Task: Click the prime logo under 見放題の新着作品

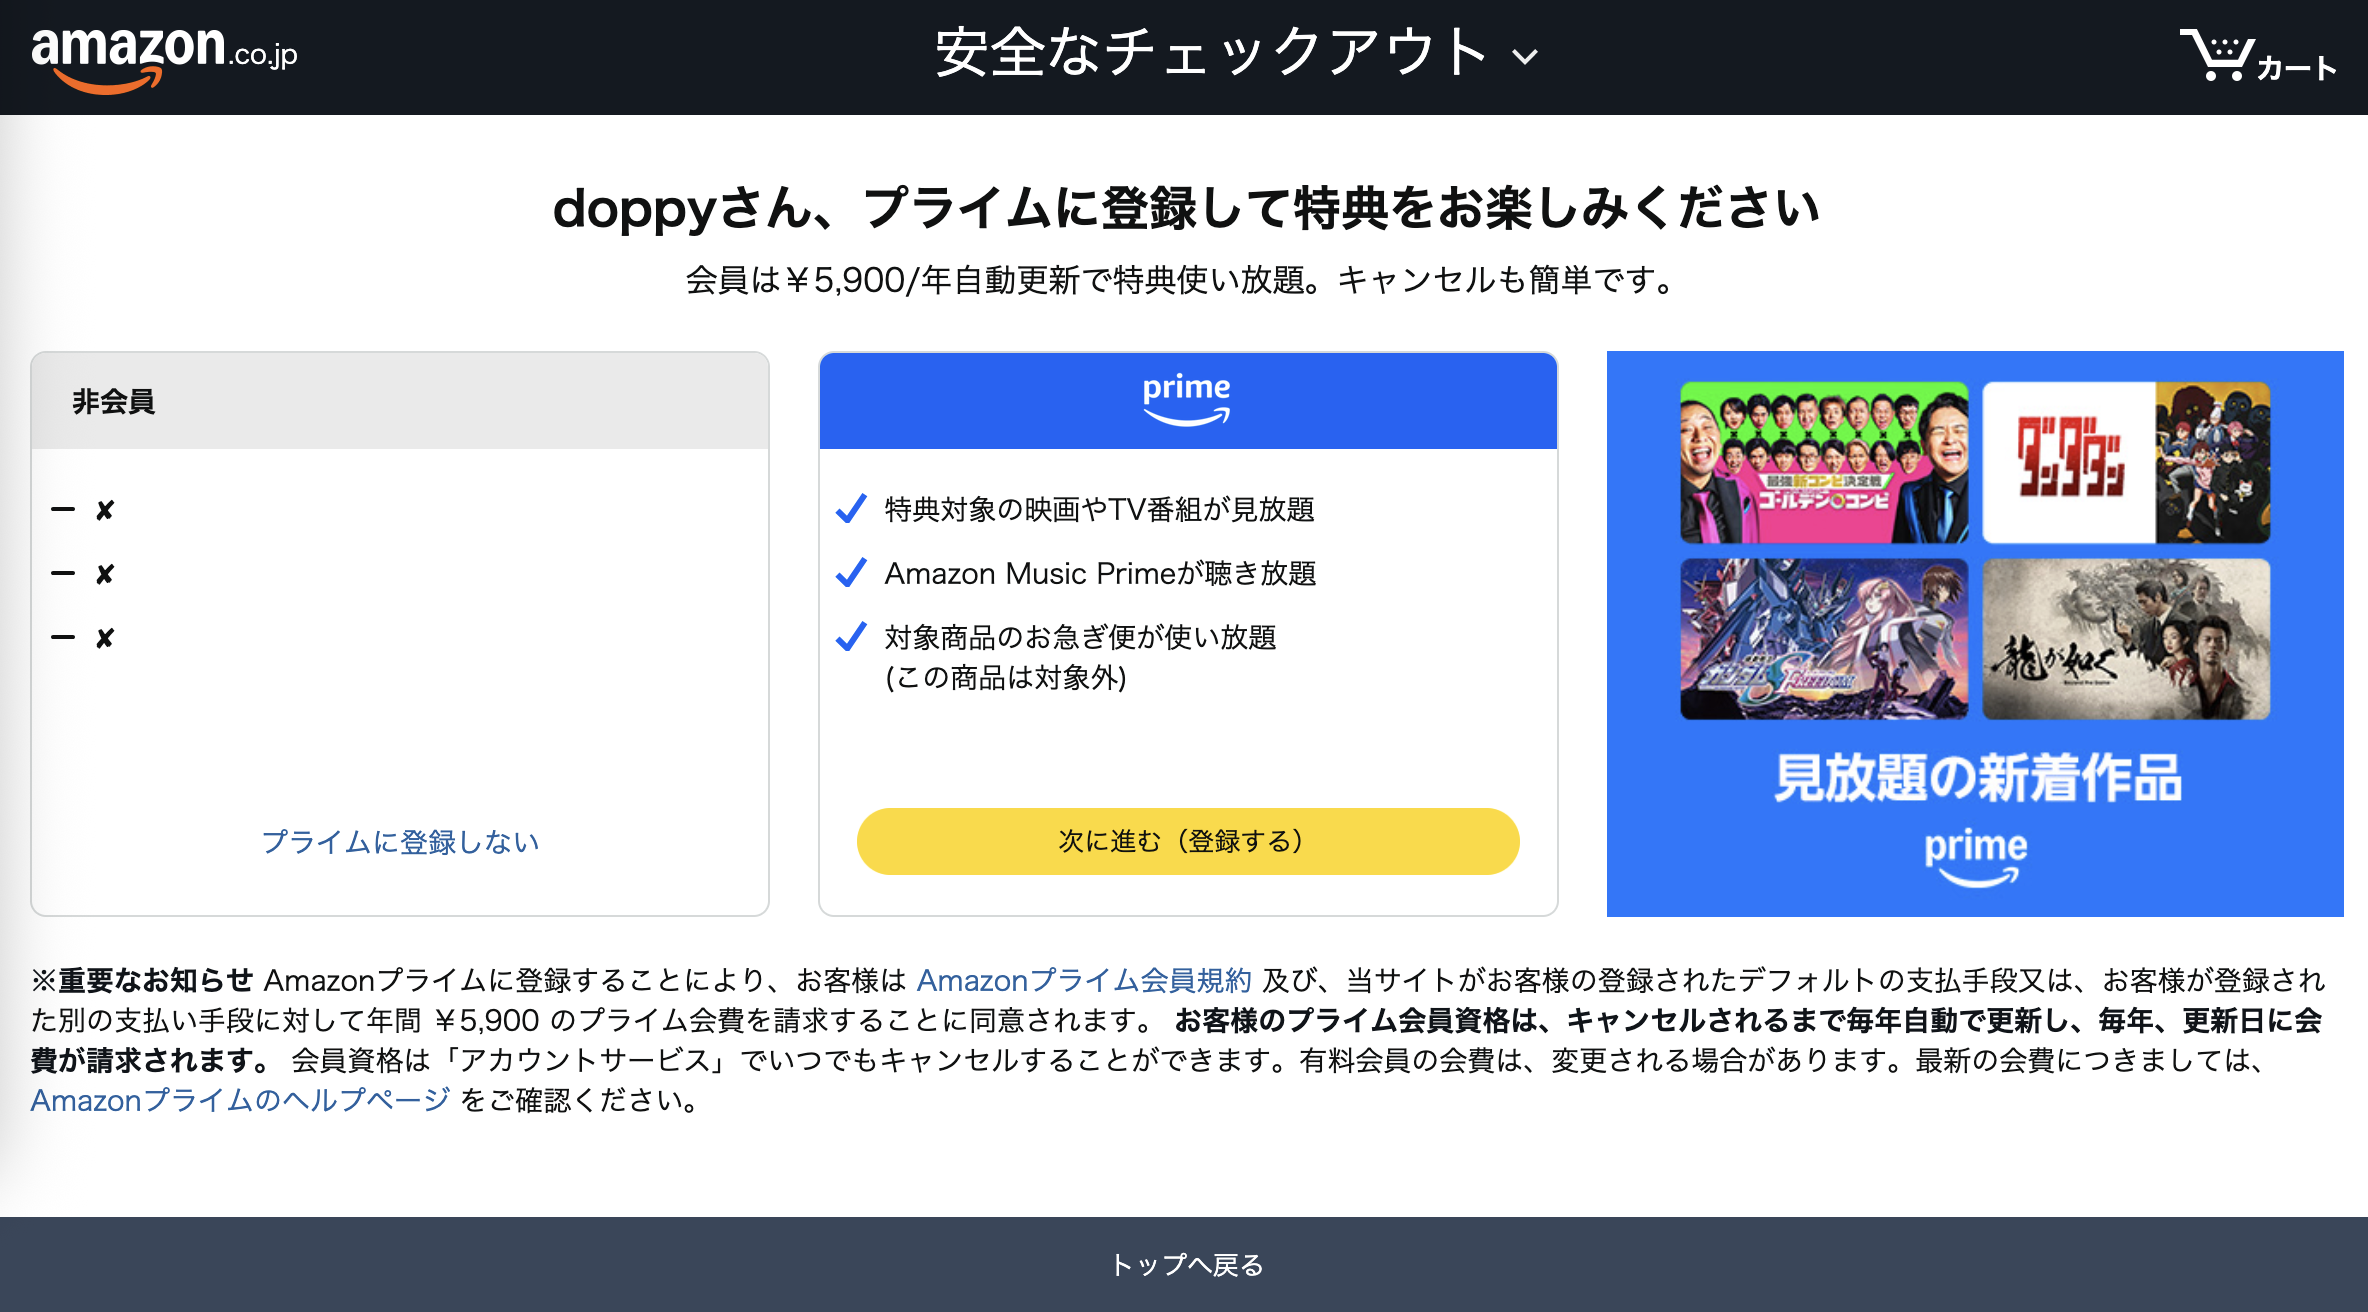Action: coord(1976,857)
